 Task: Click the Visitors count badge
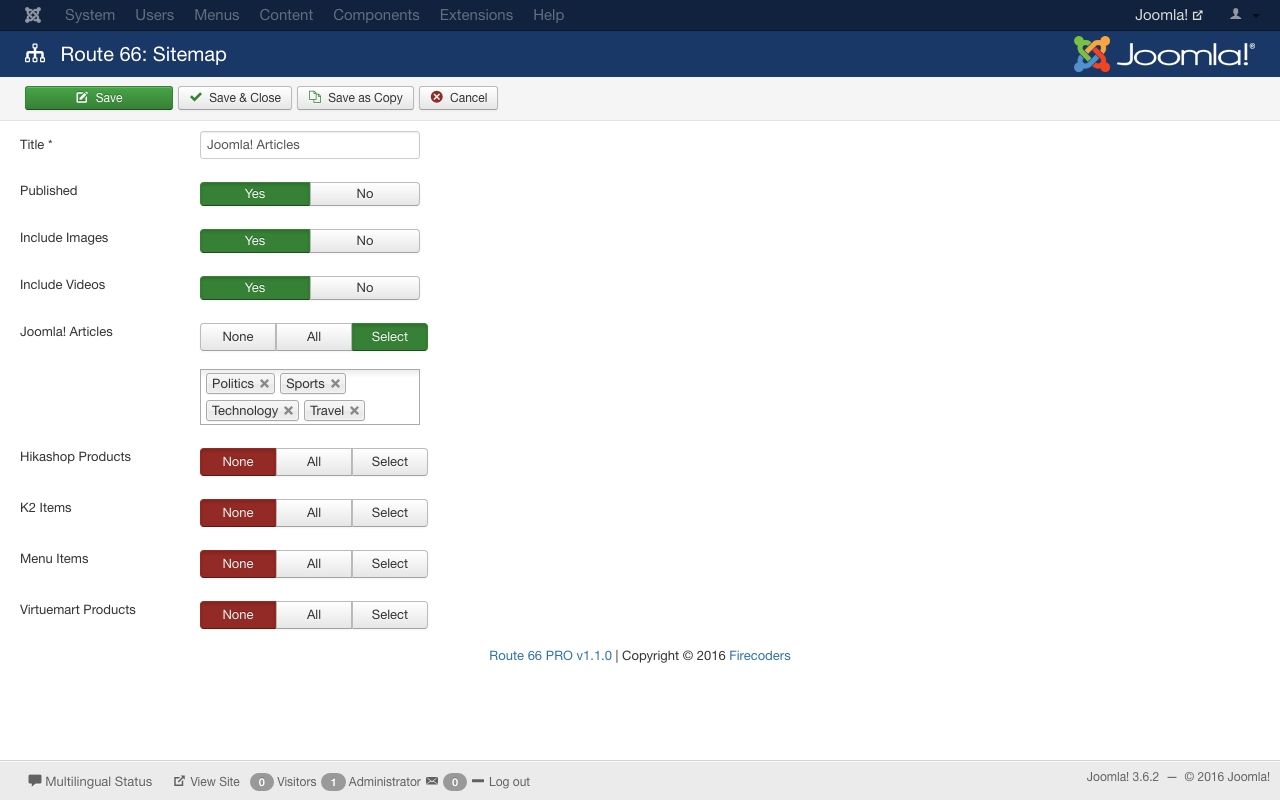point(262,782)
